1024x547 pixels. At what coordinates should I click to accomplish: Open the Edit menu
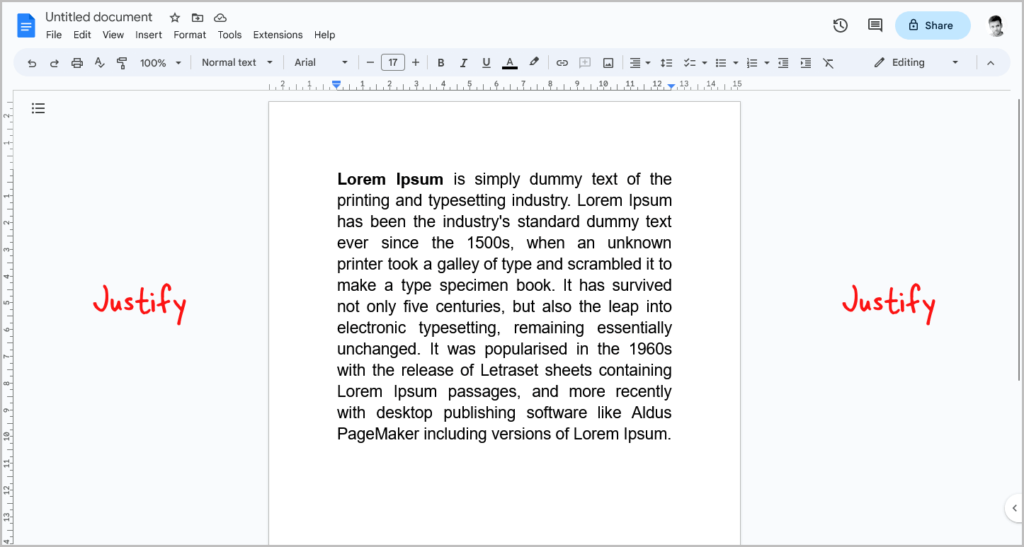[82, 35]
